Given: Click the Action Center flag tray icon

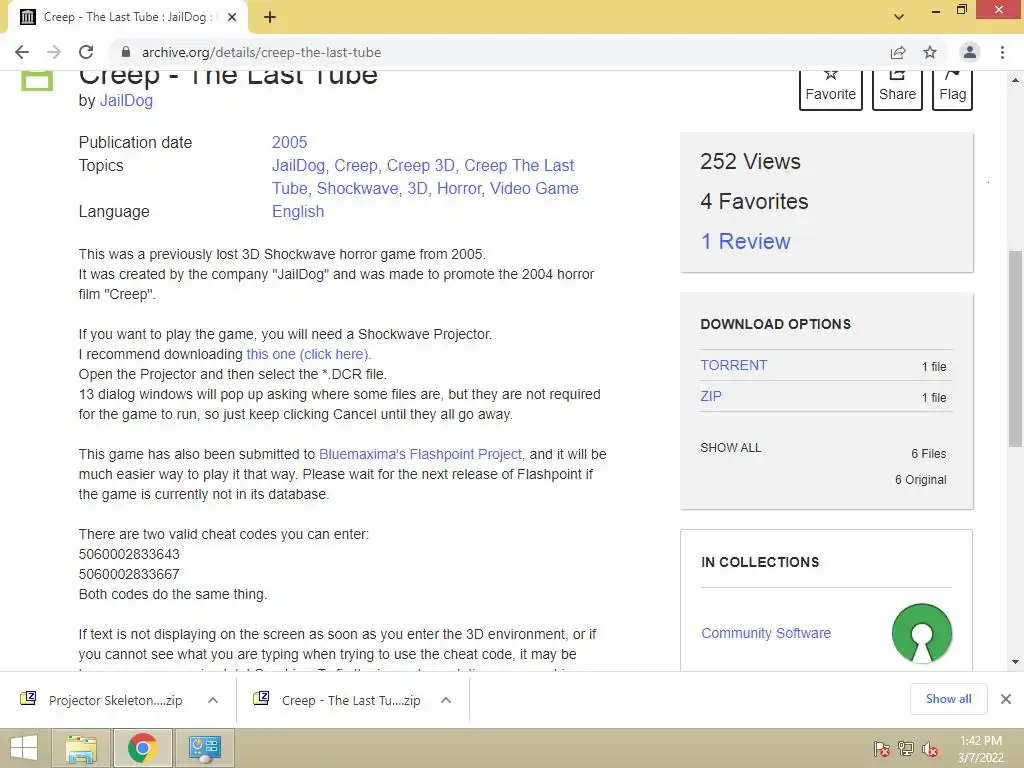Looking at the screenshot, I should [x=881, y=749].
